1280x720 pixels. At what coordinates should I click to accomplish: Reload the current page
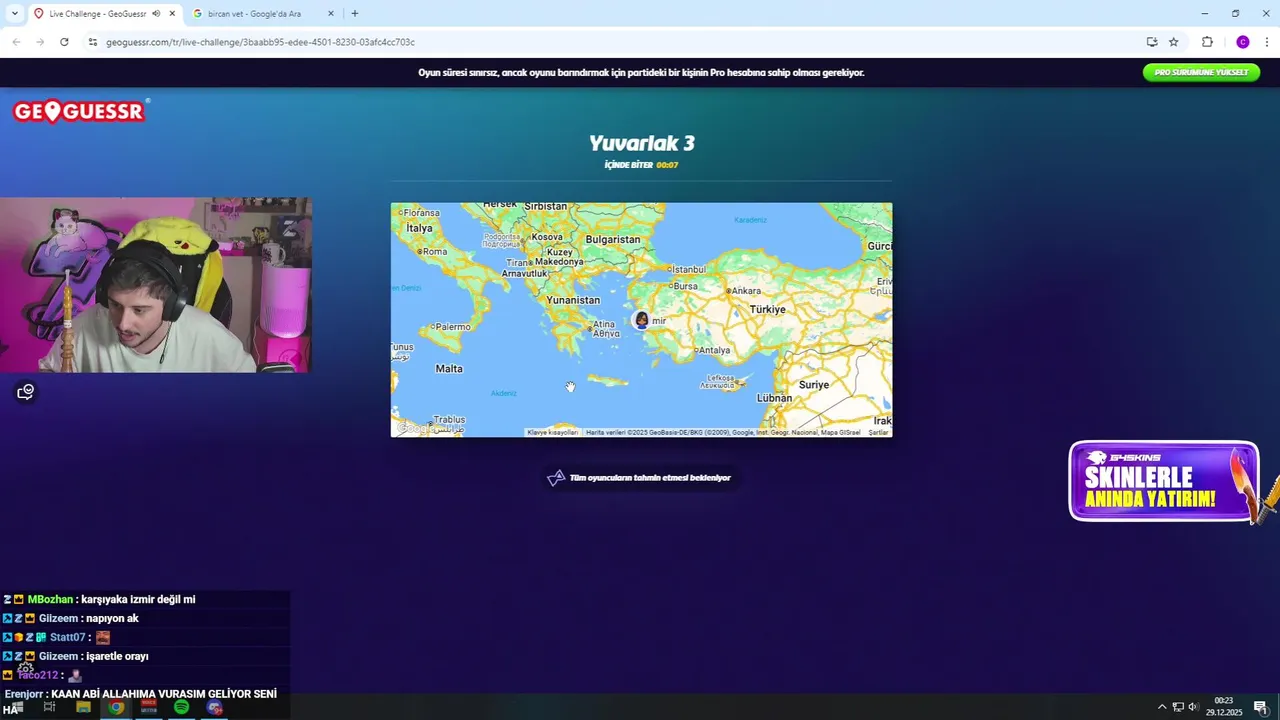tap(64, 42)
